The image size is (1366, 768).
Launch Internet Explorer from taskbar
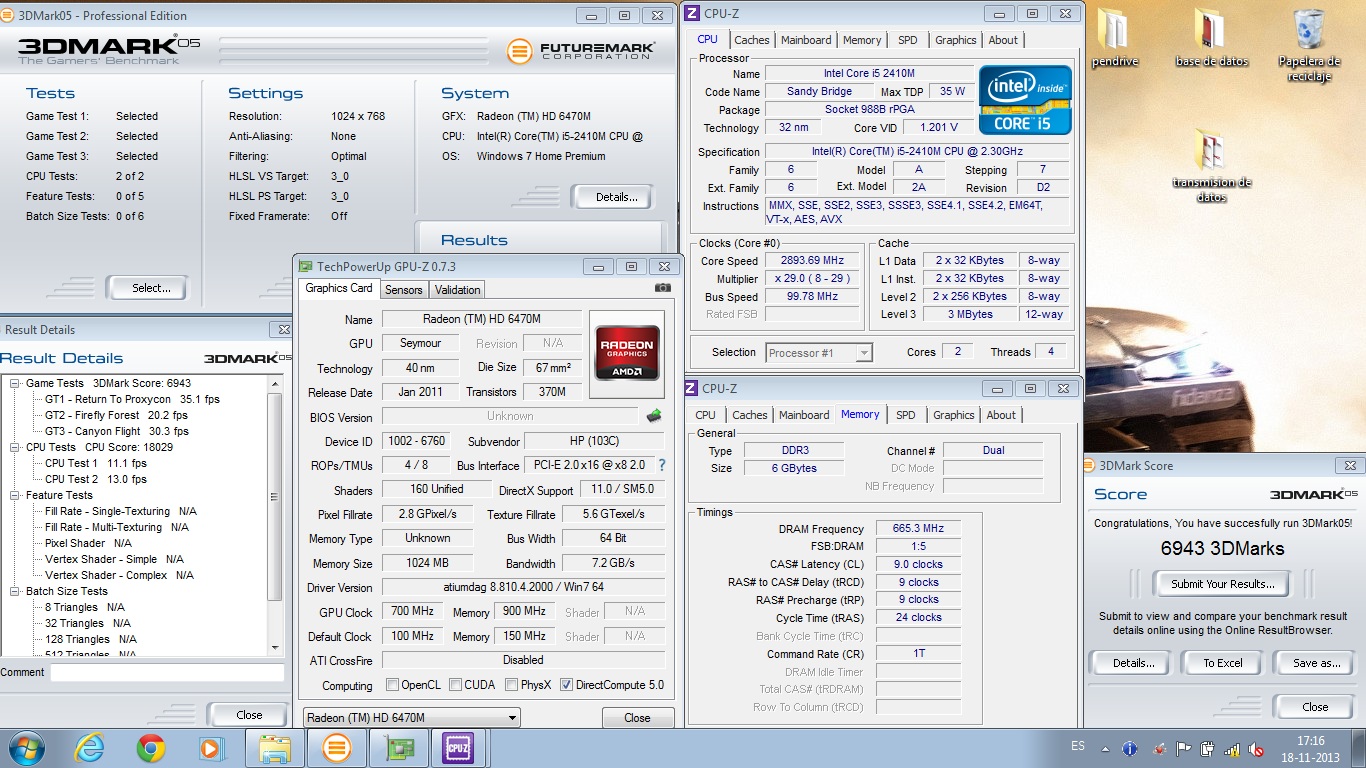click(x=90, y=748)
